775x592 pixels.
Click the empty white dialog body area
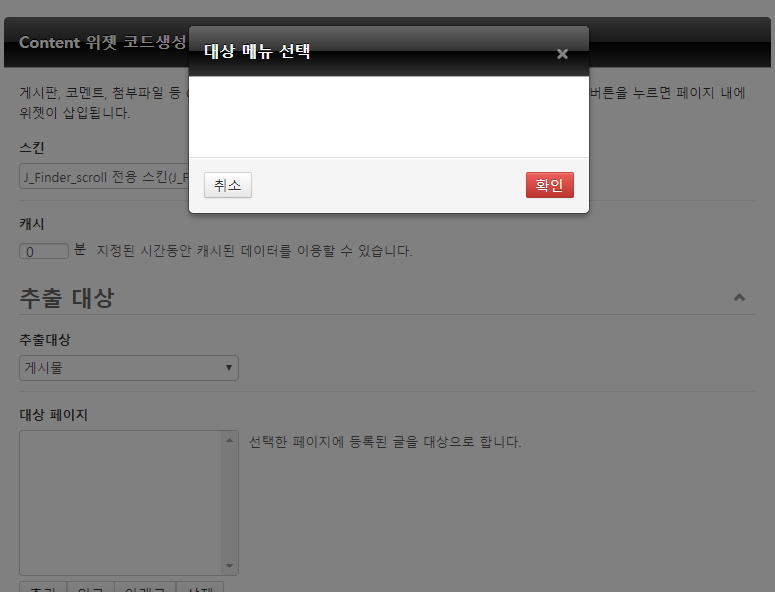[x=388, y=116]
